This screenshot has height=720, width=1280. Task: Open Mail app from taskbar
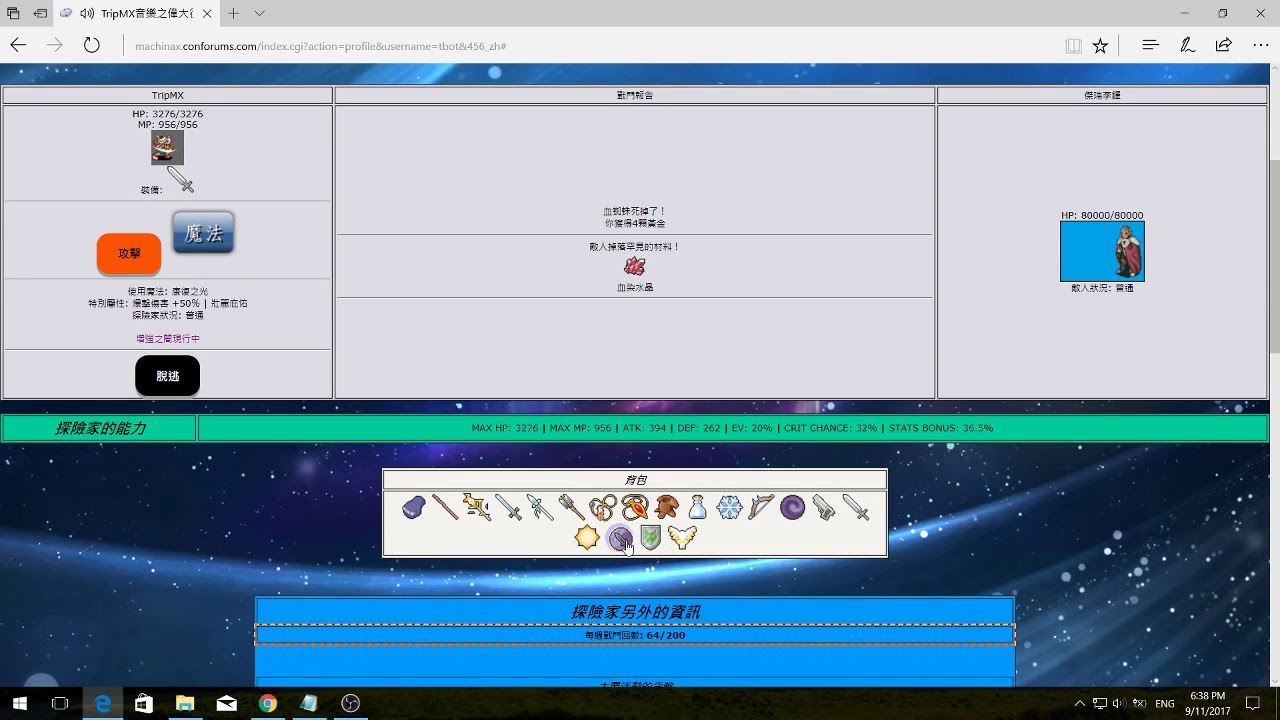coord(226,703)
